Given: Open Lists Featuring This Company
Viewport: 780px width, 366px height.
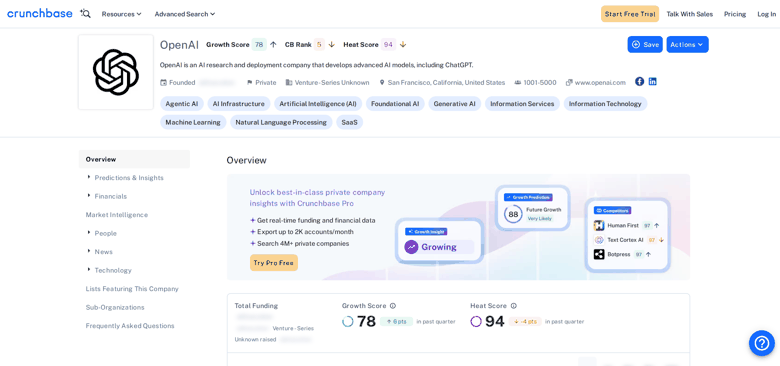Looking at the screenshot, I should 132,288.
